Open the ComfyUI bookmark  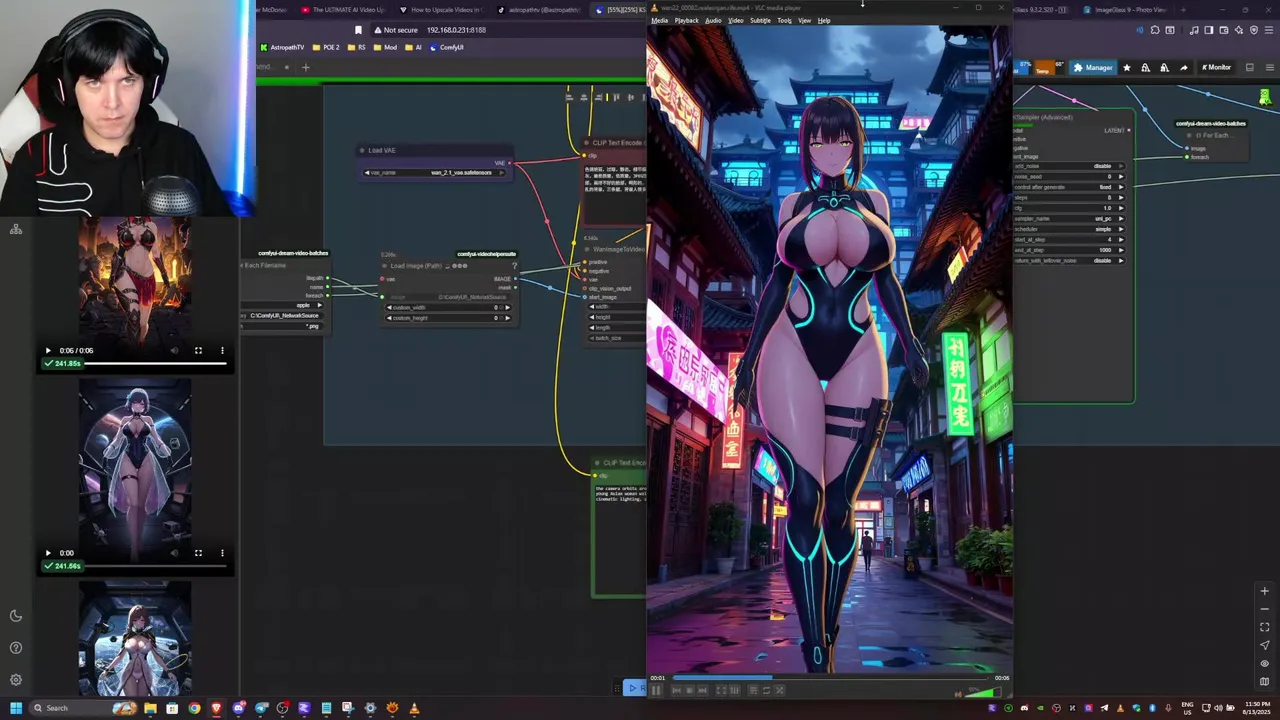(447, 47)
